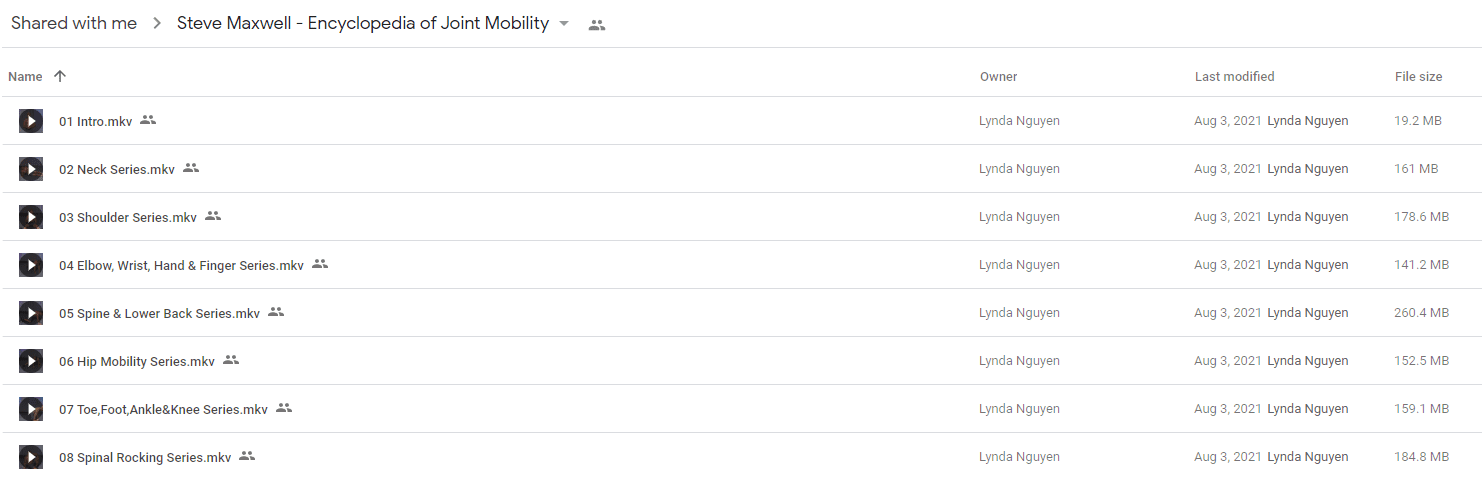Image resolution: width=1482 pixels, height=479 pixels.
Task: Open the Steve Maxwell folder name menu
Action: pos(363,24)
